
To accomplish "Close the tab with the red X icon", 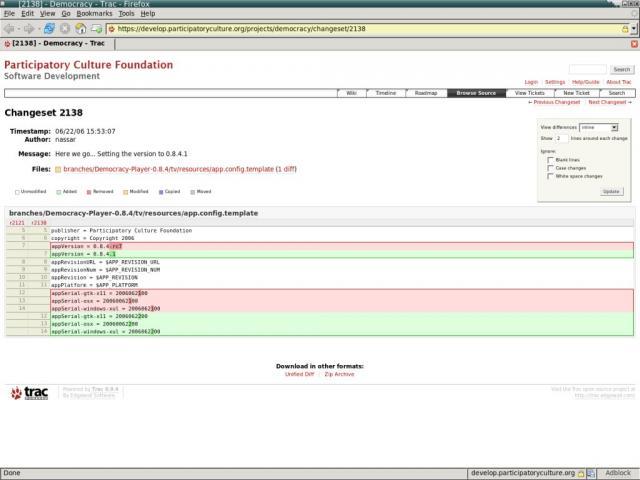I will (x=634, y=44).
